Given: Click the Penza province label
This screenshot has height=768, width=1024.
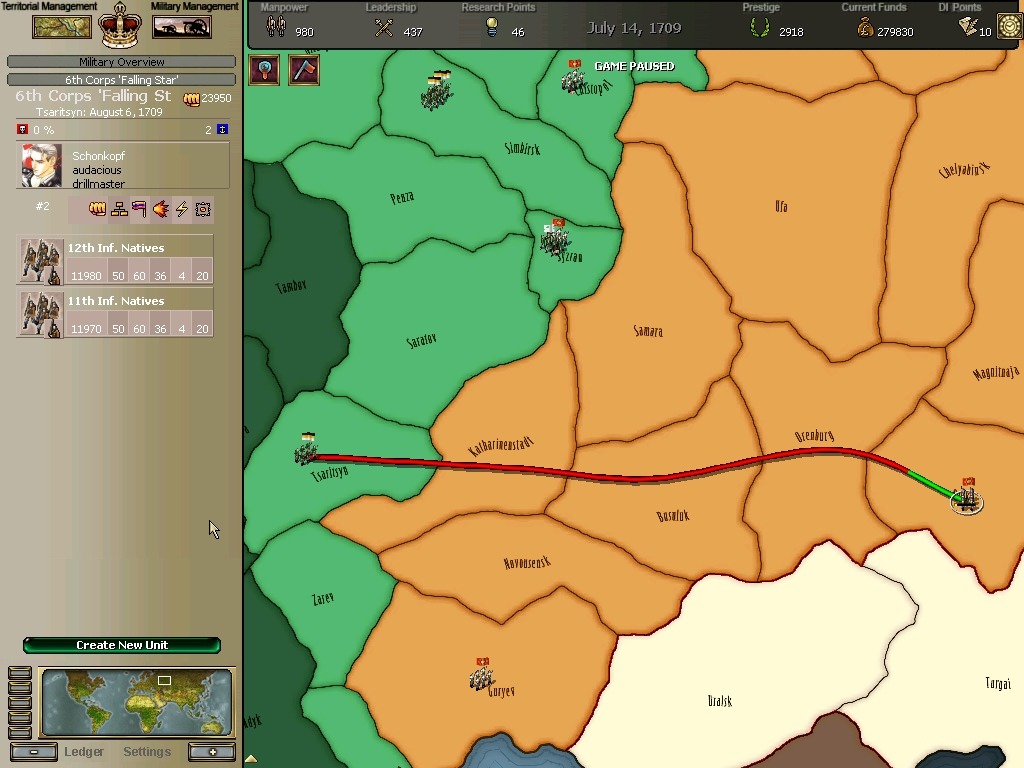Looking at the screenshot, I should 402,197.
